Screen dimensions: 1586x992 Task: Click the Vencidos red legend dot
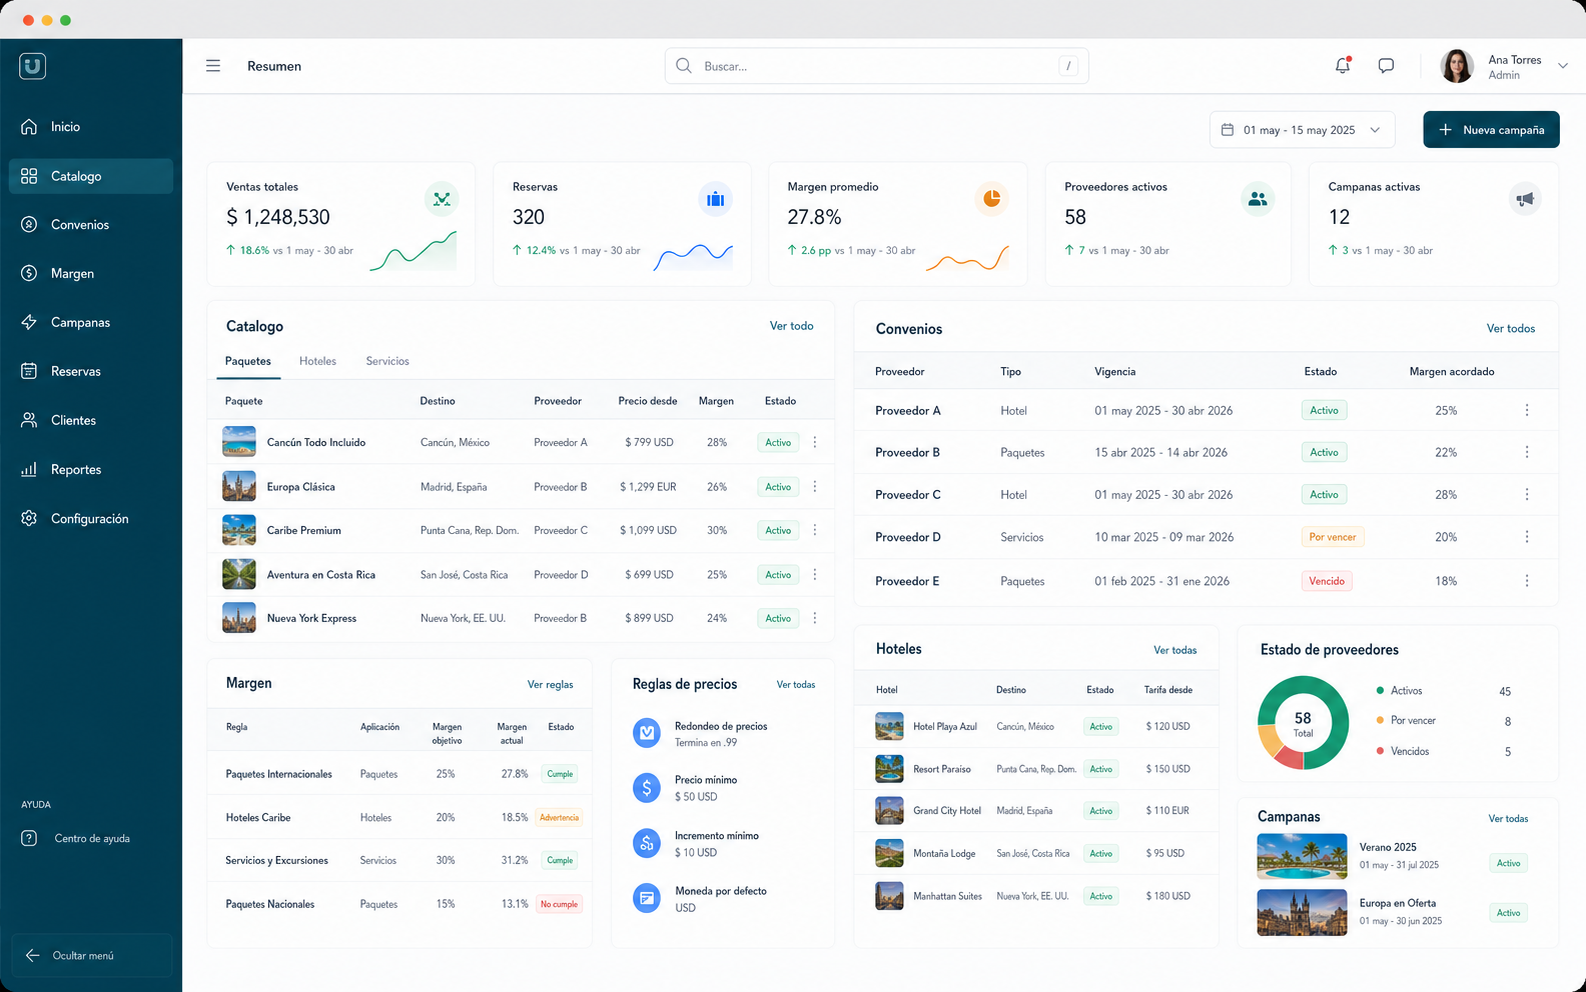pos(1380,751)
